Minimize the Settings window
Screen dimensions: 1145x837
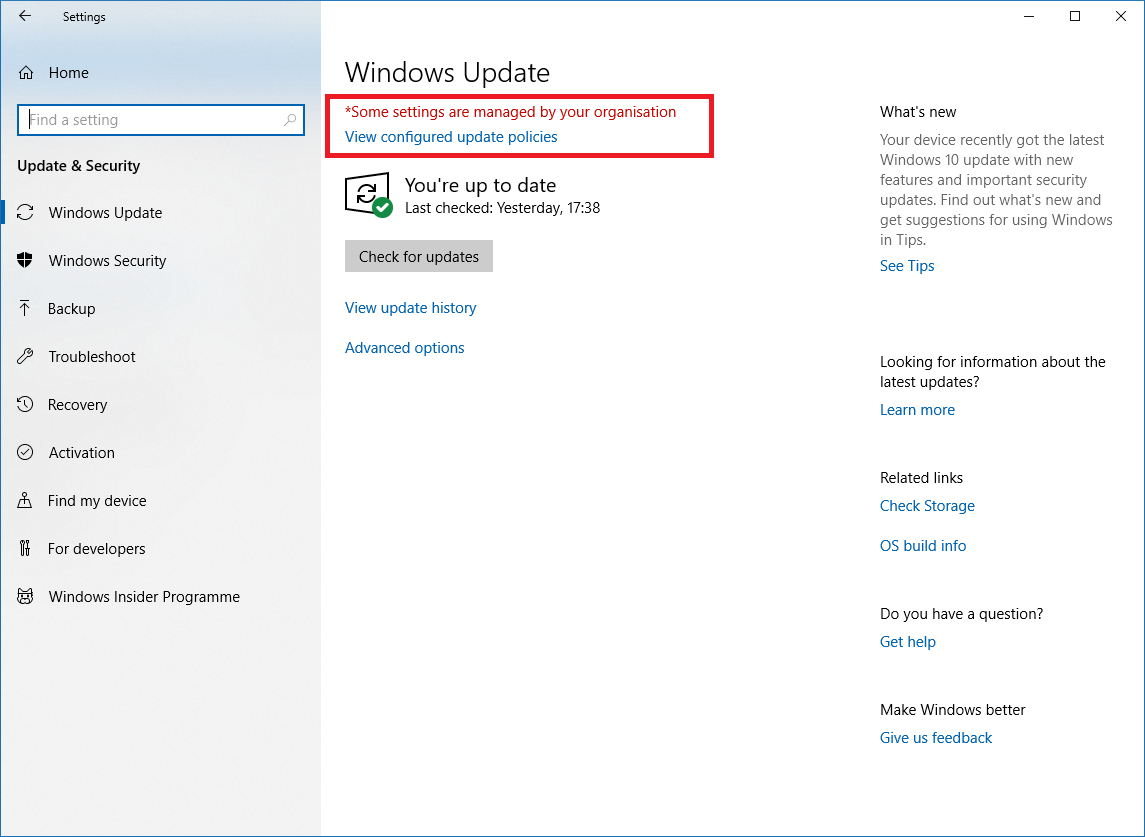click(x=1029, y=16)
